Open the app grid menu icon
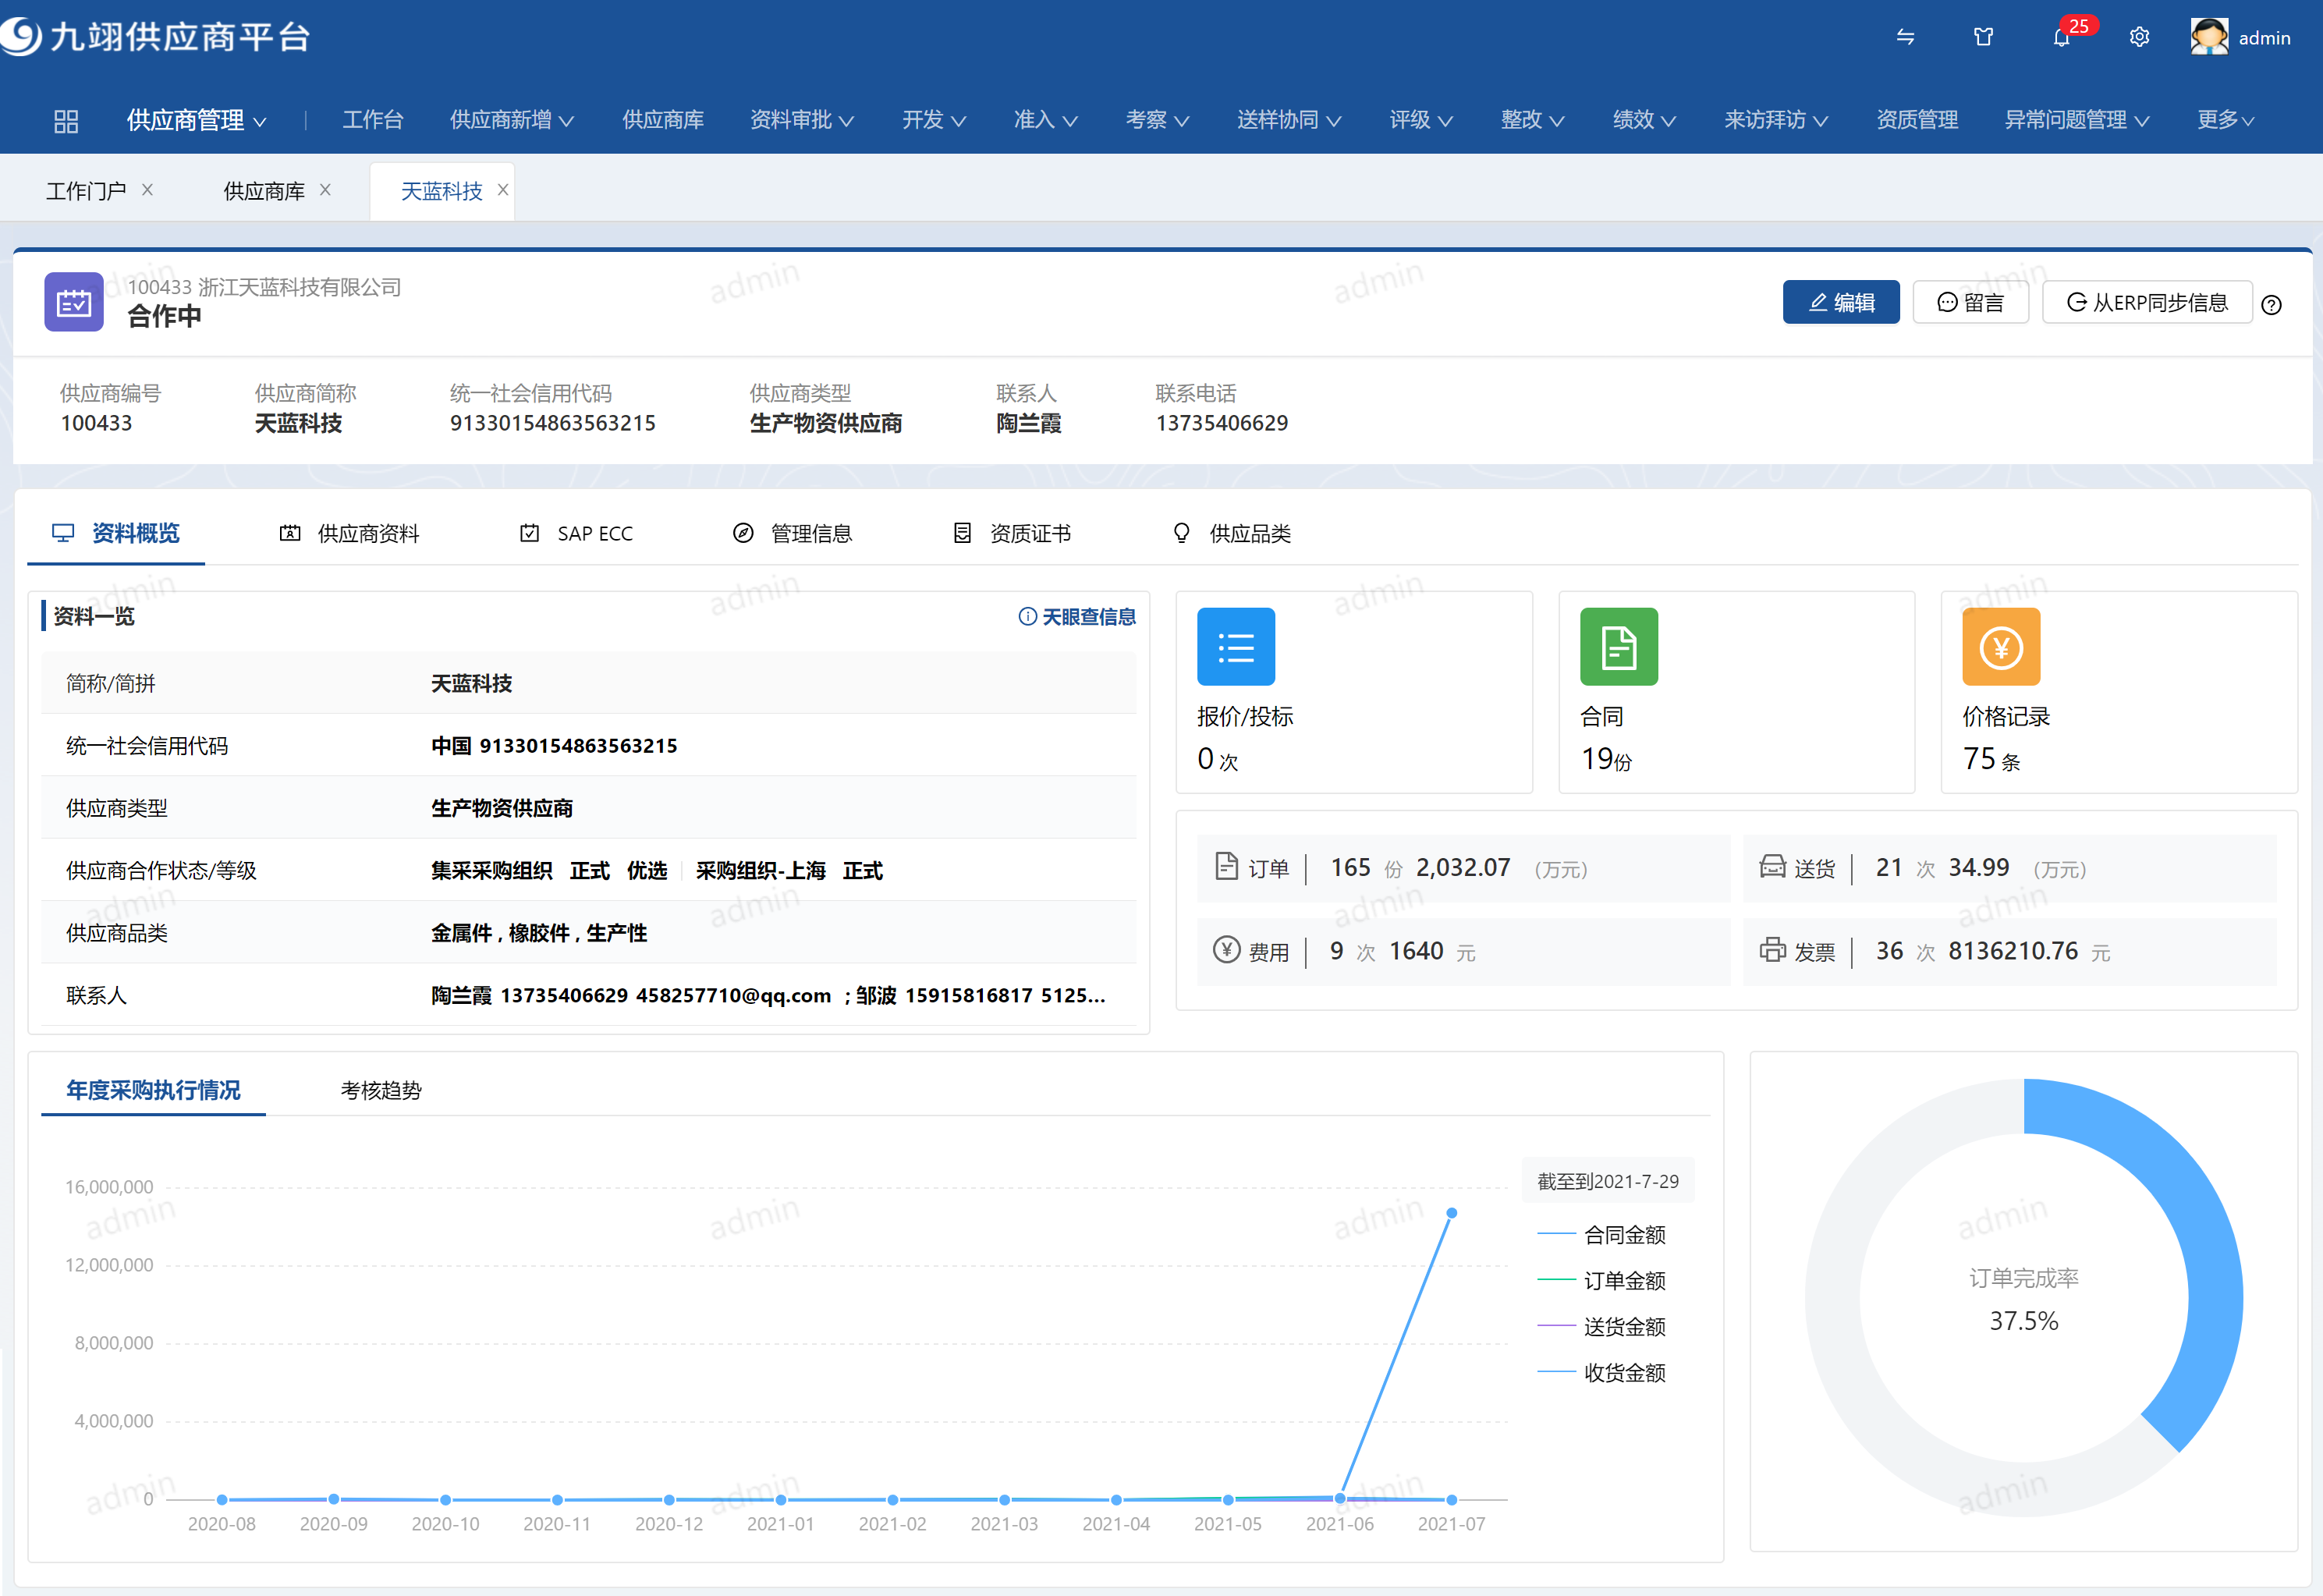 66,121
